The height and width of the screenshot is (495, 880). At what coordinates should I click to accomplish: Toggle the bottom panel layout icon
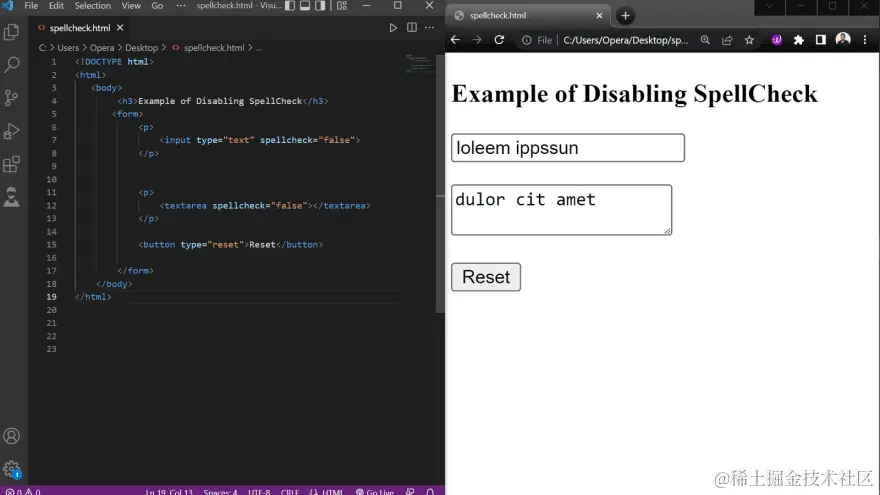(x=305, y=6)
